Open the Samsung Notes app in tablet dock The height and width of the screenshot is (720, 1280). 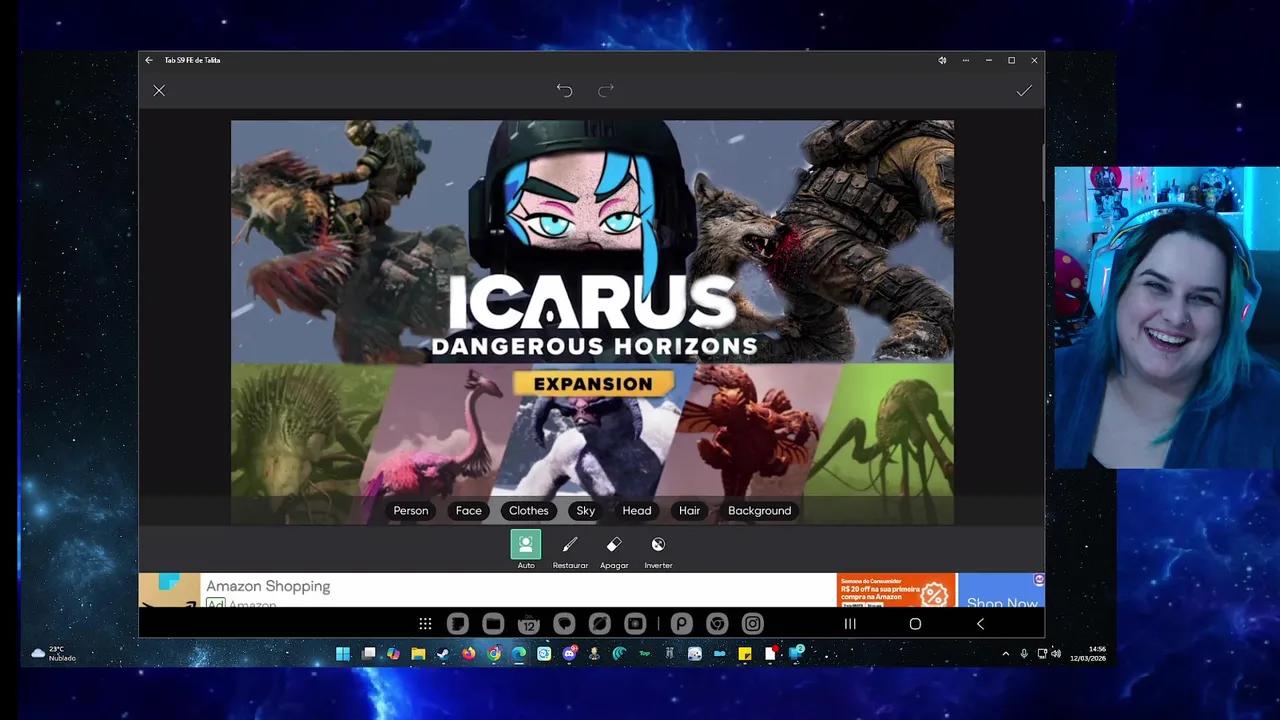click(458, 624)
